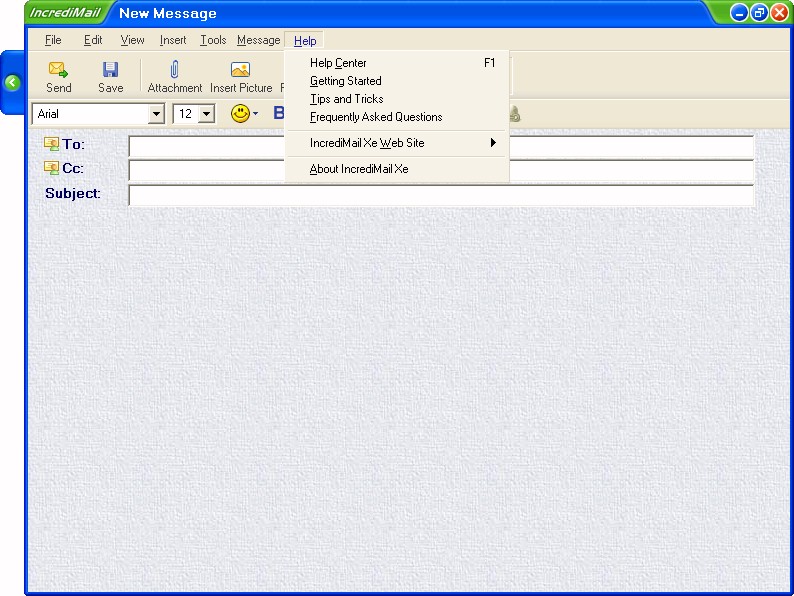
Task: Toggle Bold formatting button
Action: (x=279, y=113)
